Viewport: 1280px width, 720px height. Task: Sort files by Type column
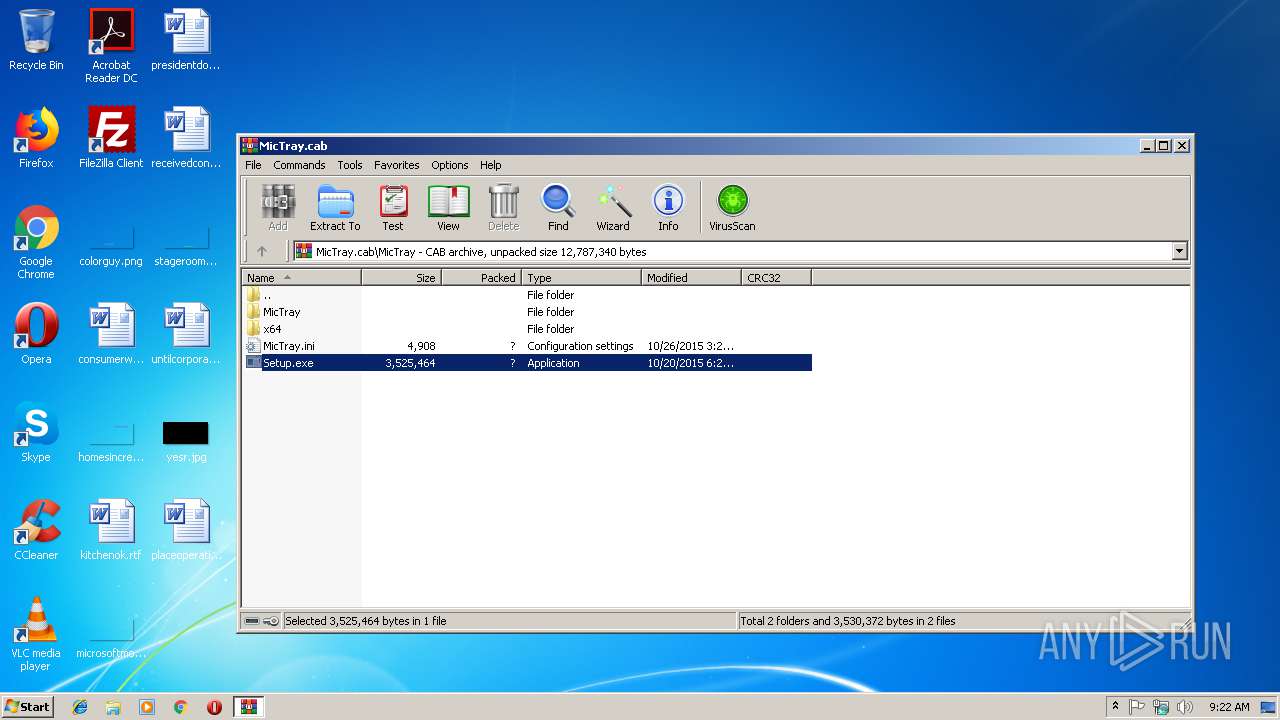click(x=581, y=278)
